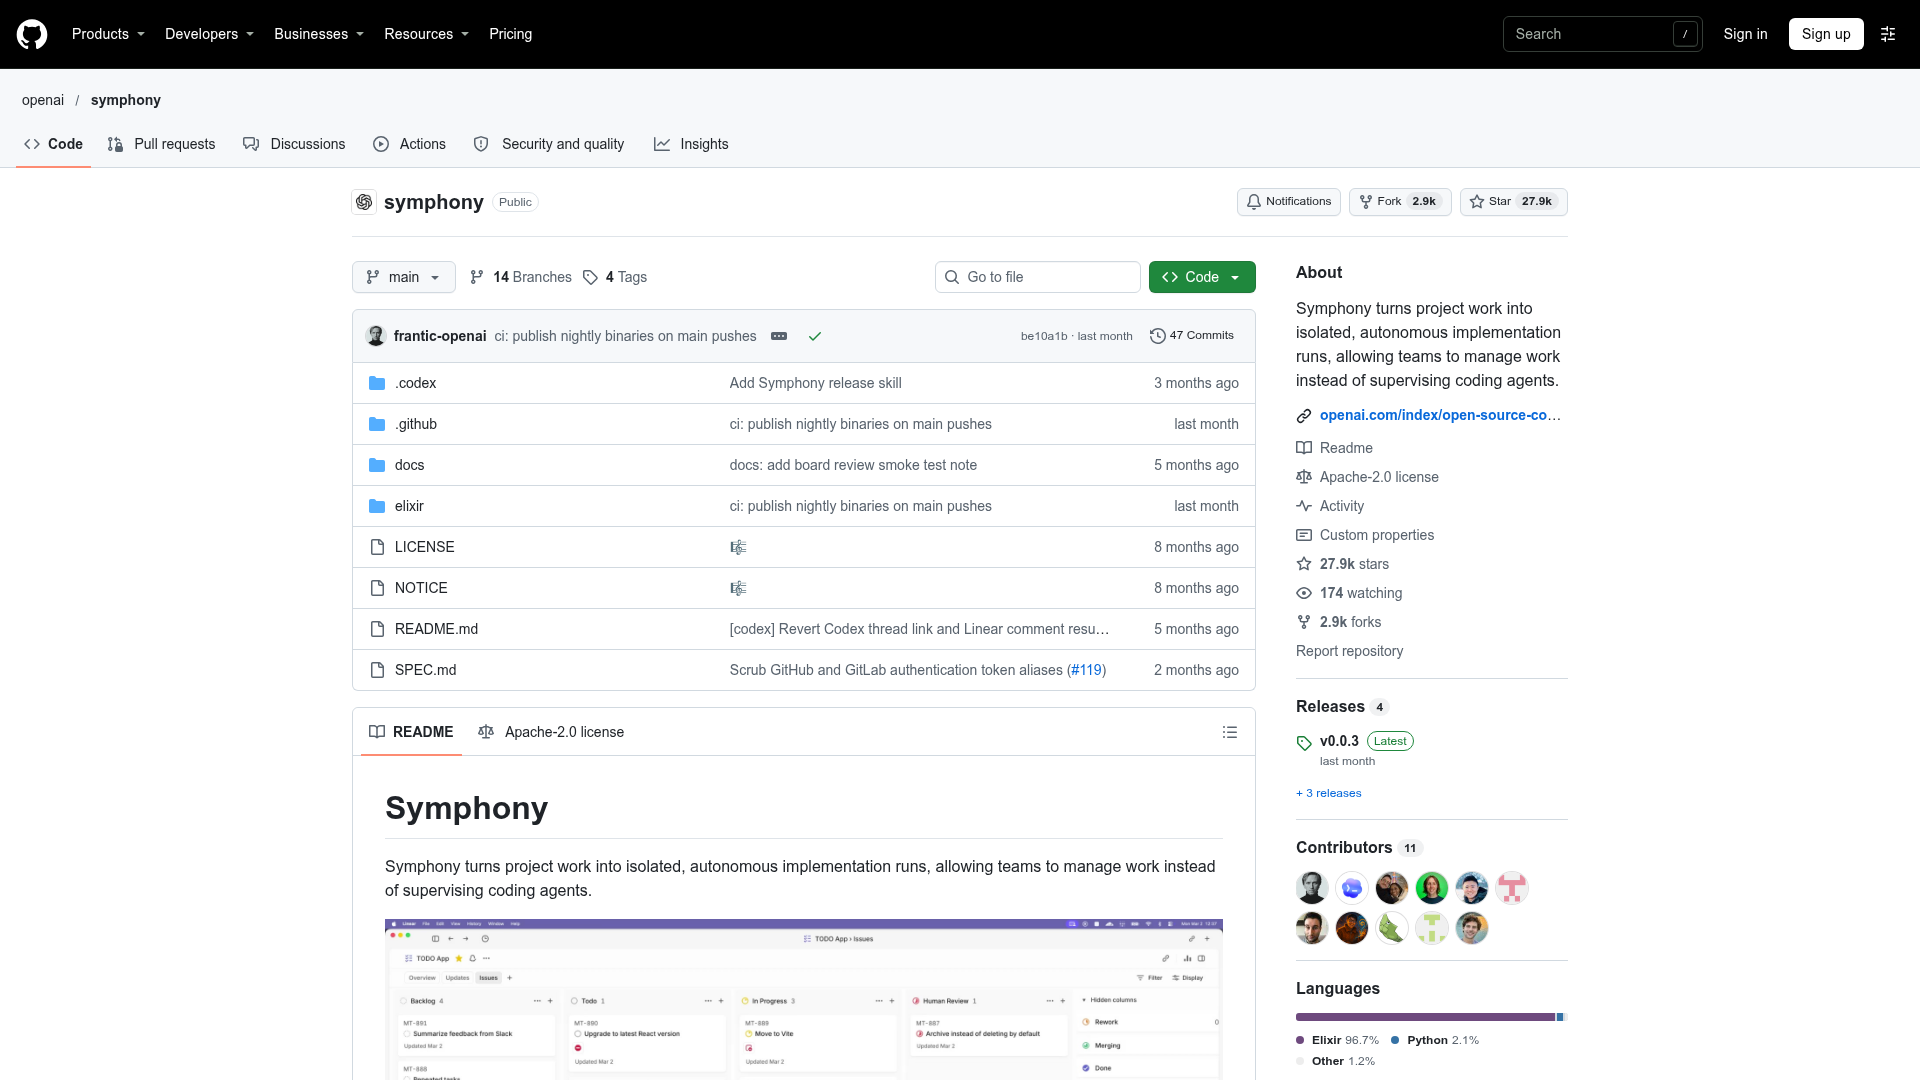Open 174 watching link

(1349, 593)
